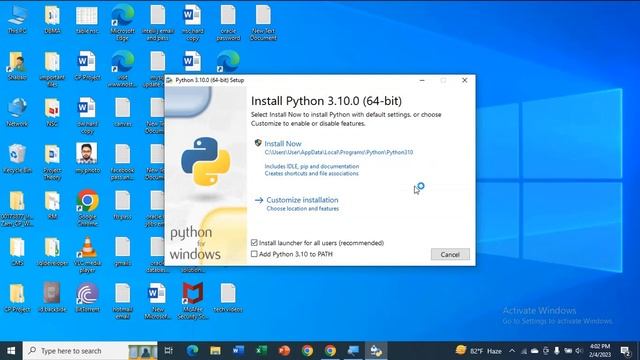Select the hotmail email file
This screenshot has height=360, width=640.
click(122, 301)
